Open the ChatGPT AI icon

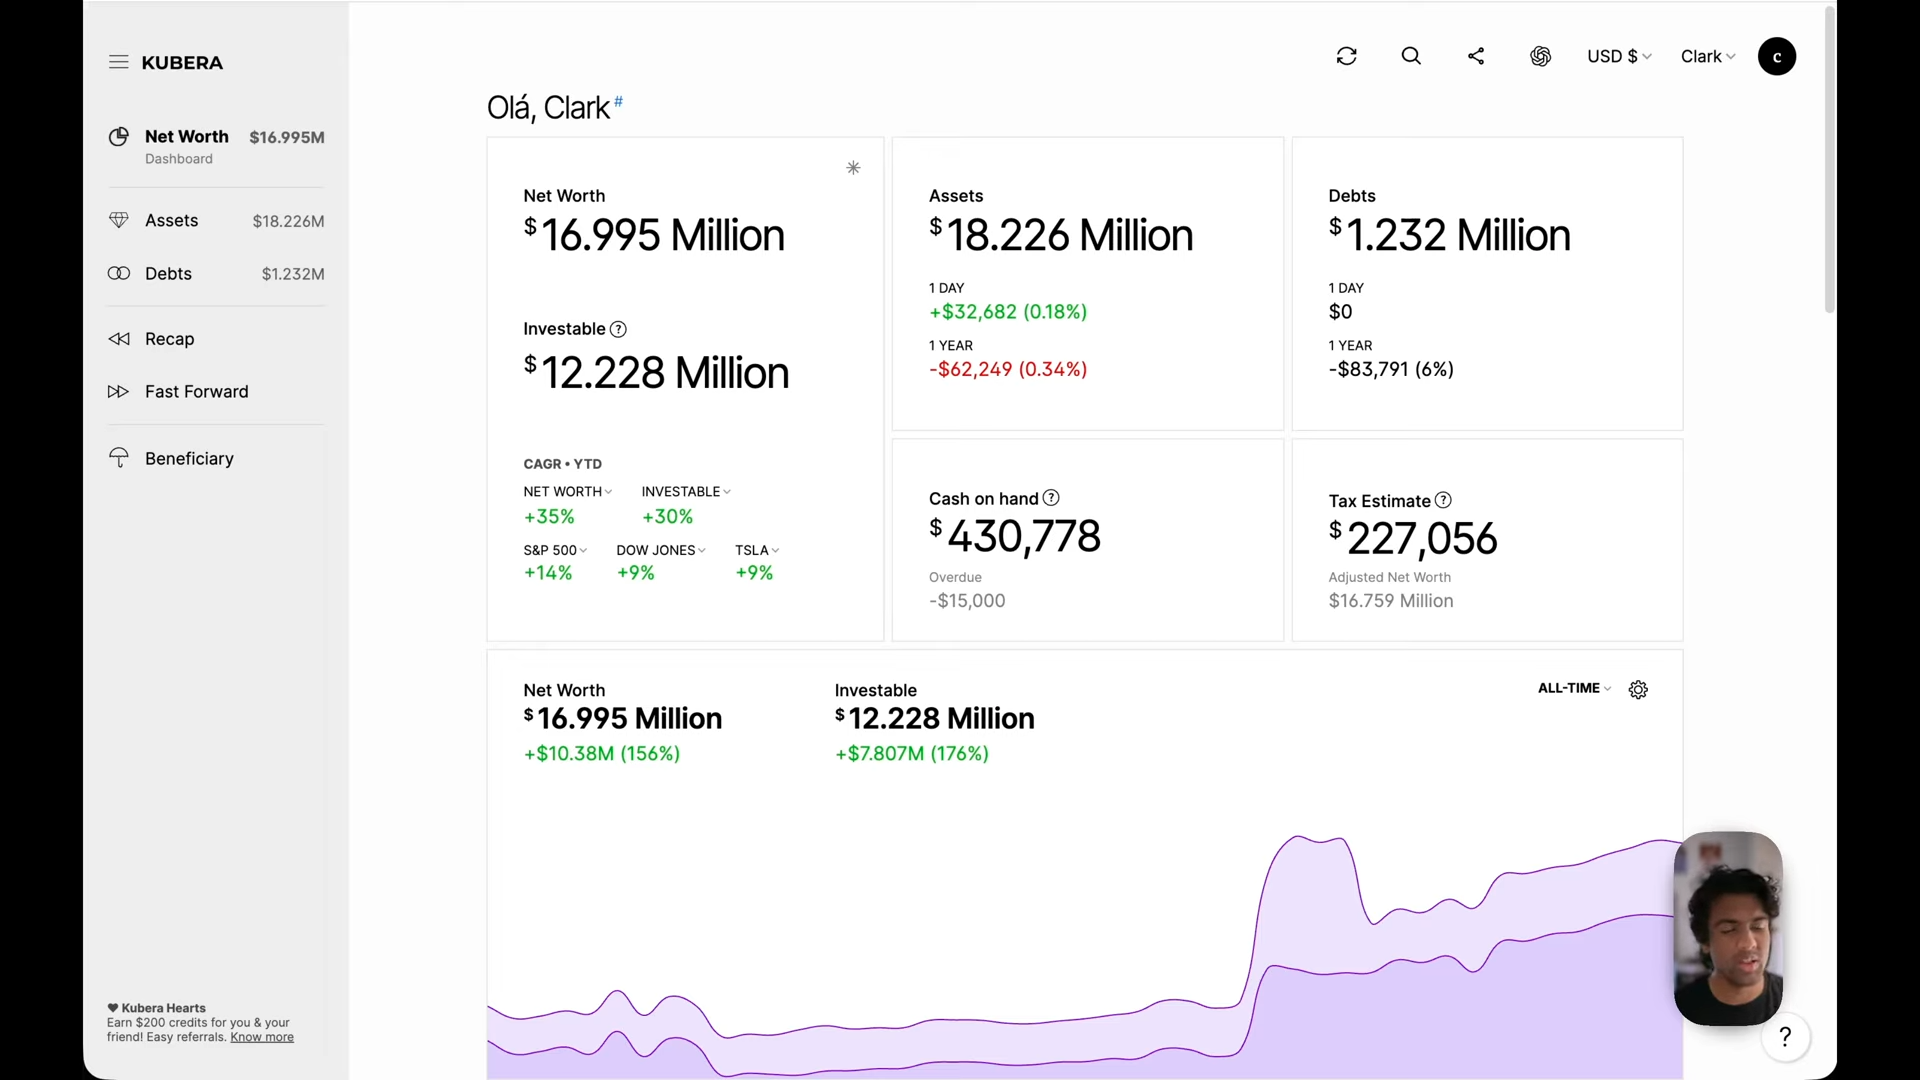(x=1540, y=56)
